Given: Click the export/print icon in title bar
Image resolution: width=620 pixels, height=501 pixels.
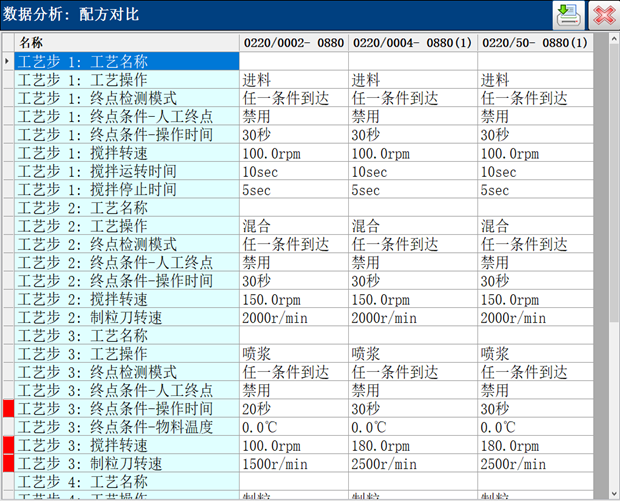Looking at the screenshot, I should (569, 15).
